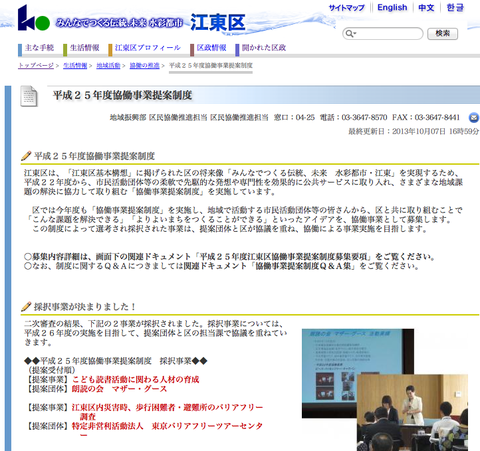Click the breadcrumb text 平成25年度協働事業提案制度

pos(211,65)
